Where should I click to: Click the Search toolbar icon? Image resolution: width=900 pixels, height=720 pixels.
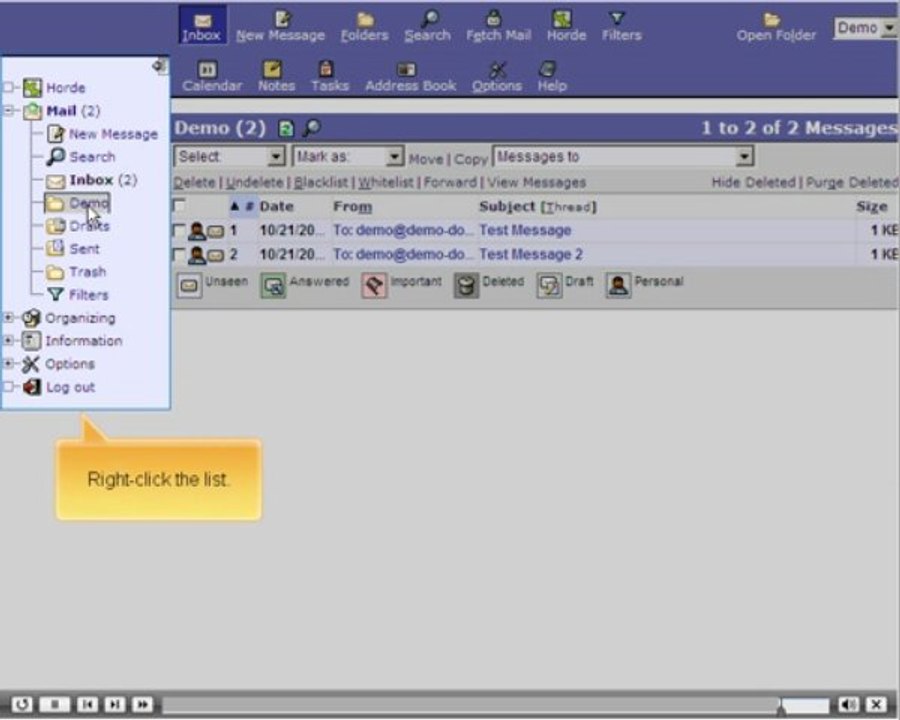[x=428, y=27]
